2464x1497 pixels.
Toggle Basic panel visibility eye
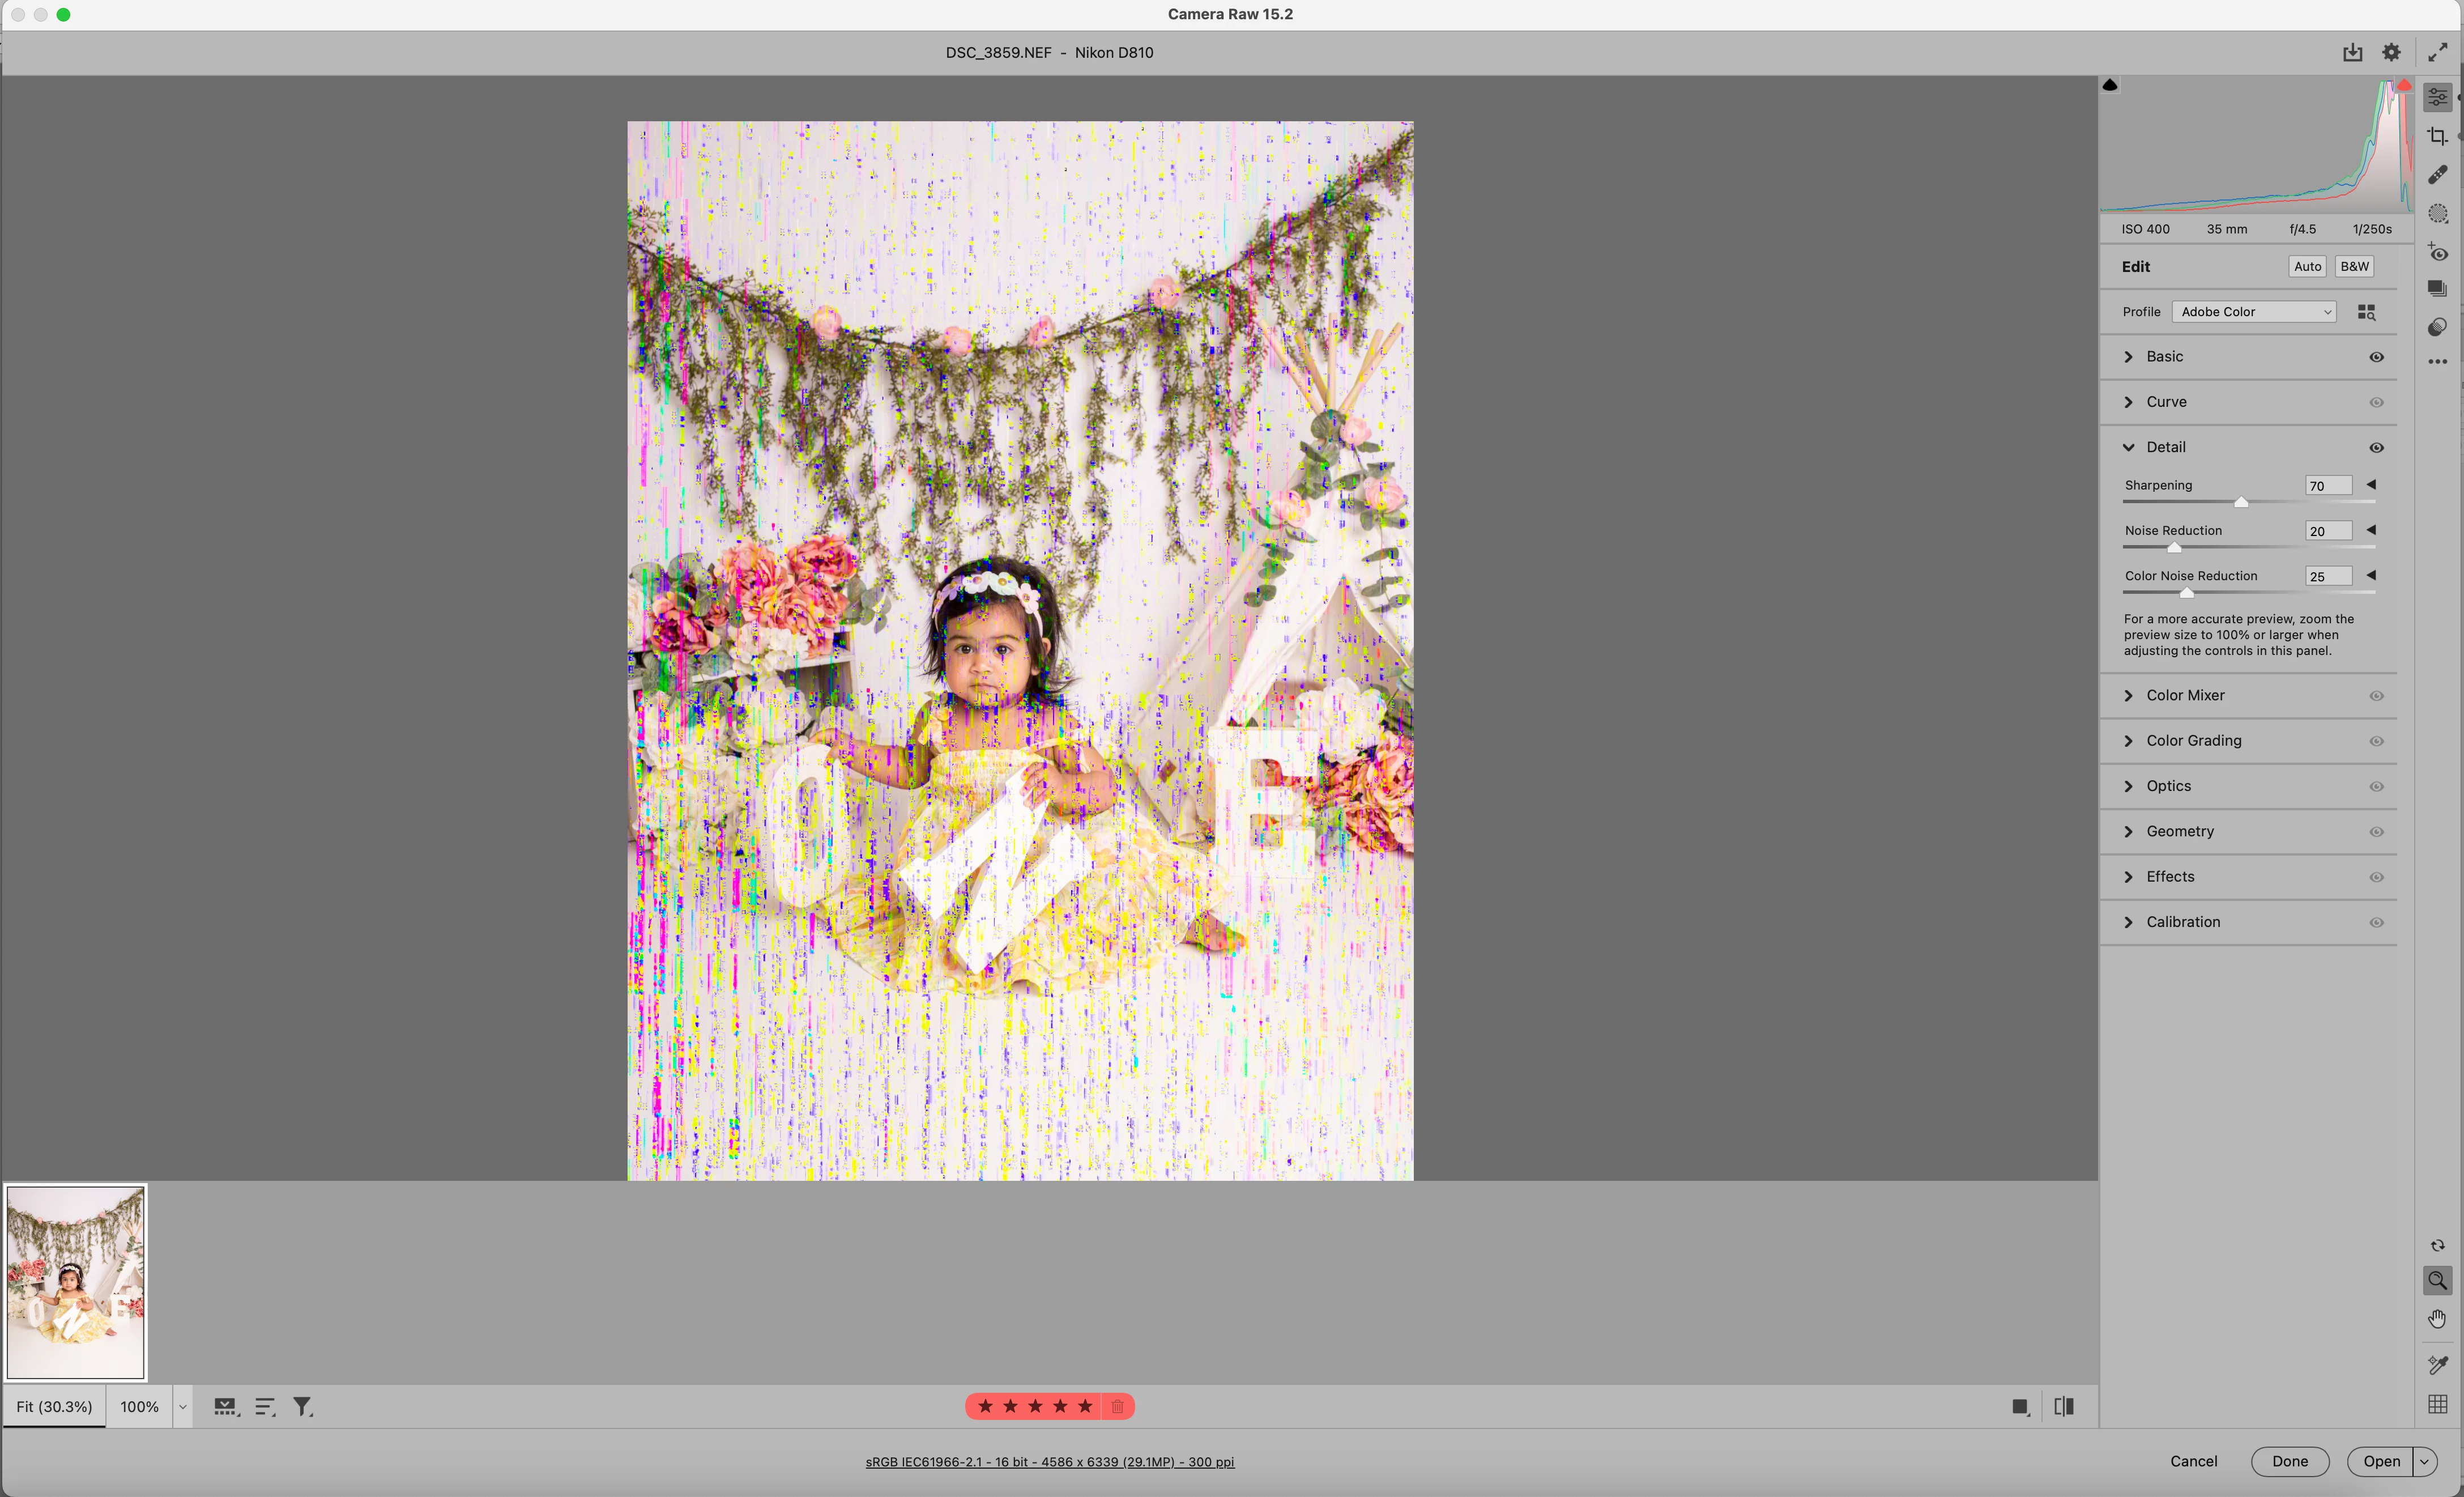[2376, 357]
